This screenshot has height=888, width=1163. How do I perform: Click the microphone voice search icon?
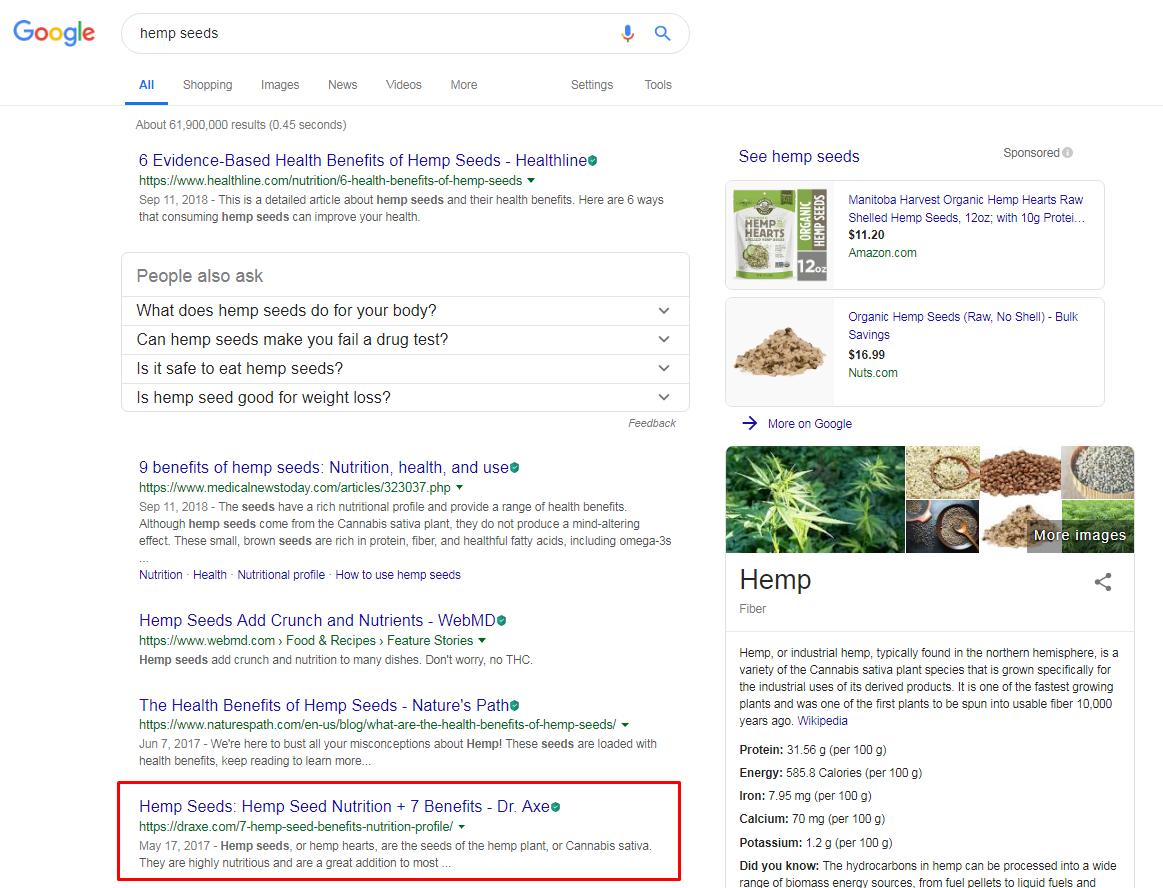tap(627, 33)
